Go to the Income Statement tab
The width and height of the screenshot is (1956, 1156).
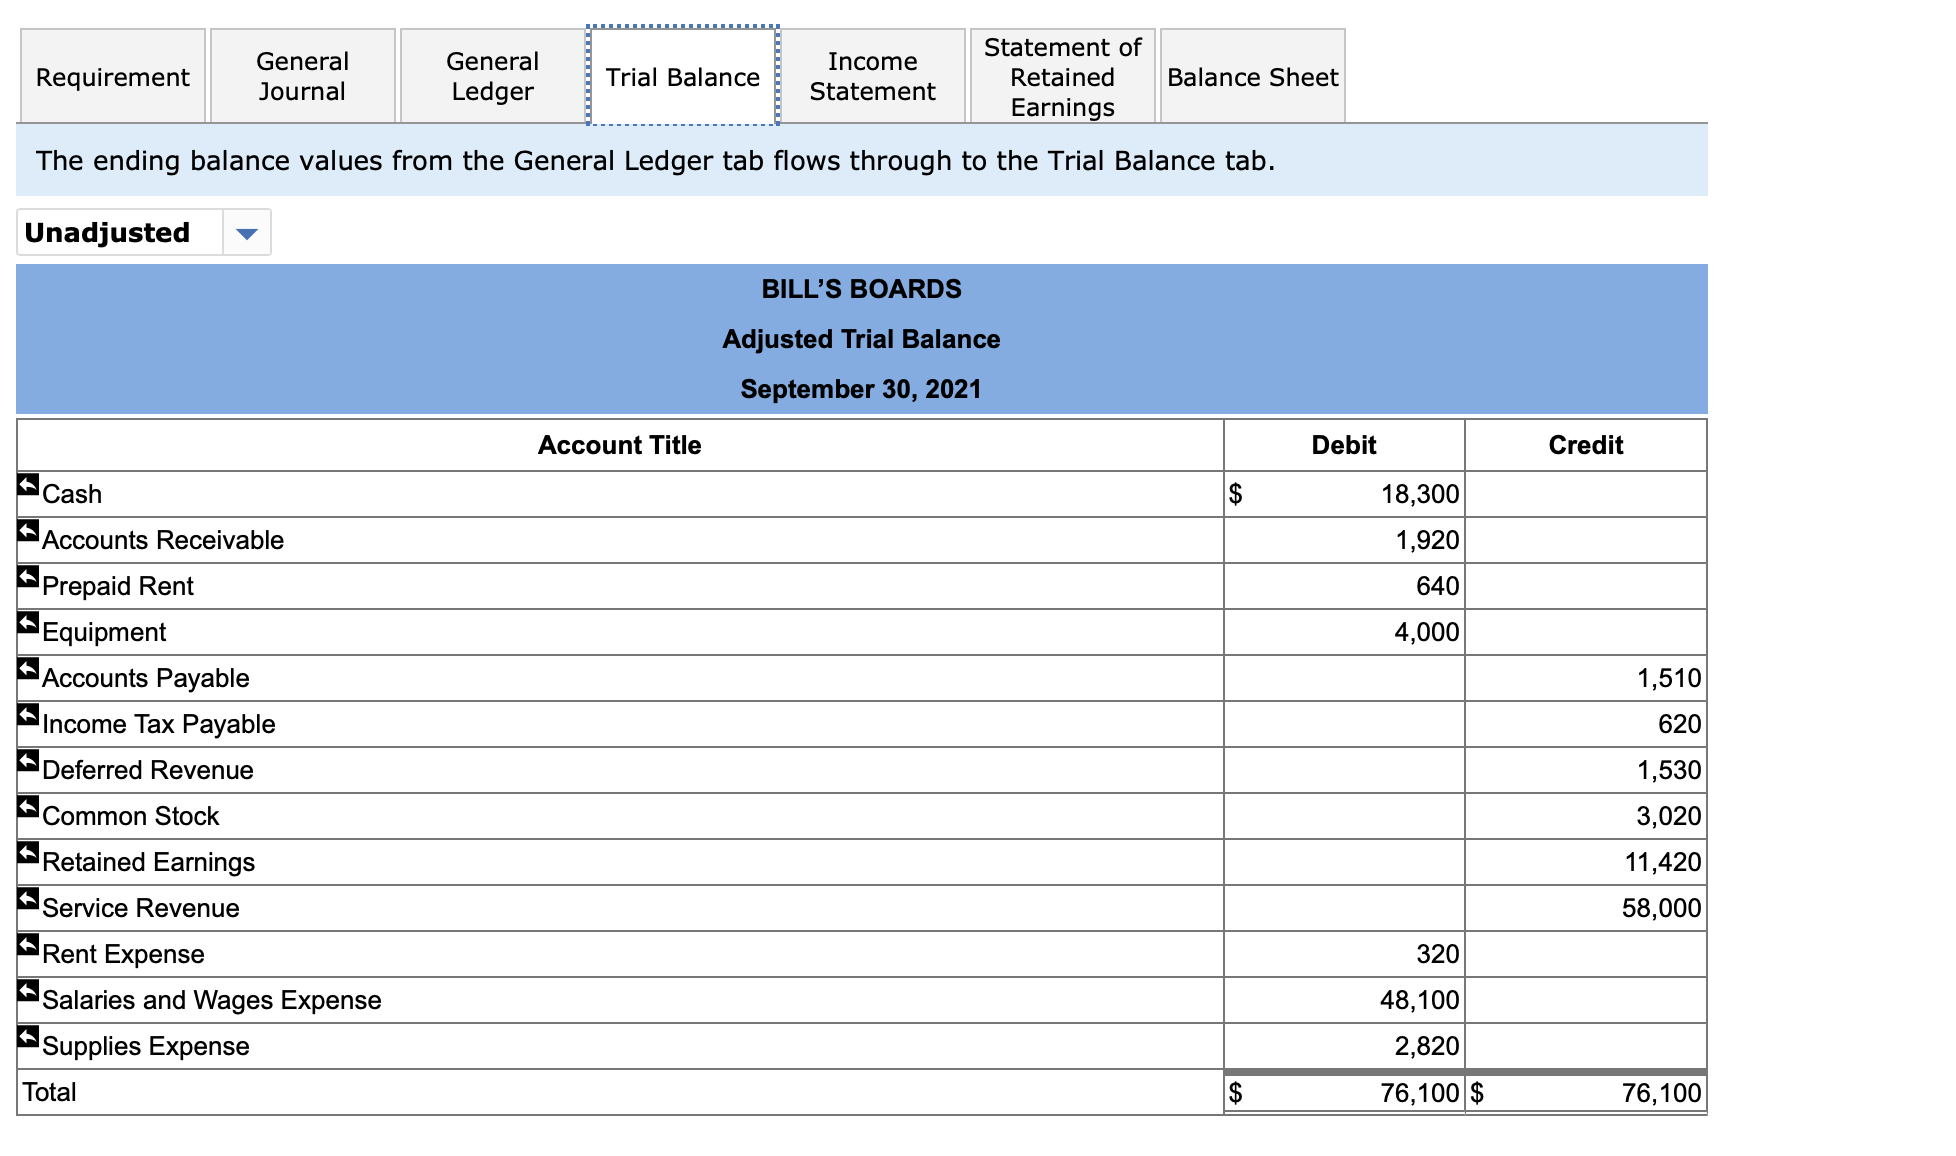[x=872, y=77]
